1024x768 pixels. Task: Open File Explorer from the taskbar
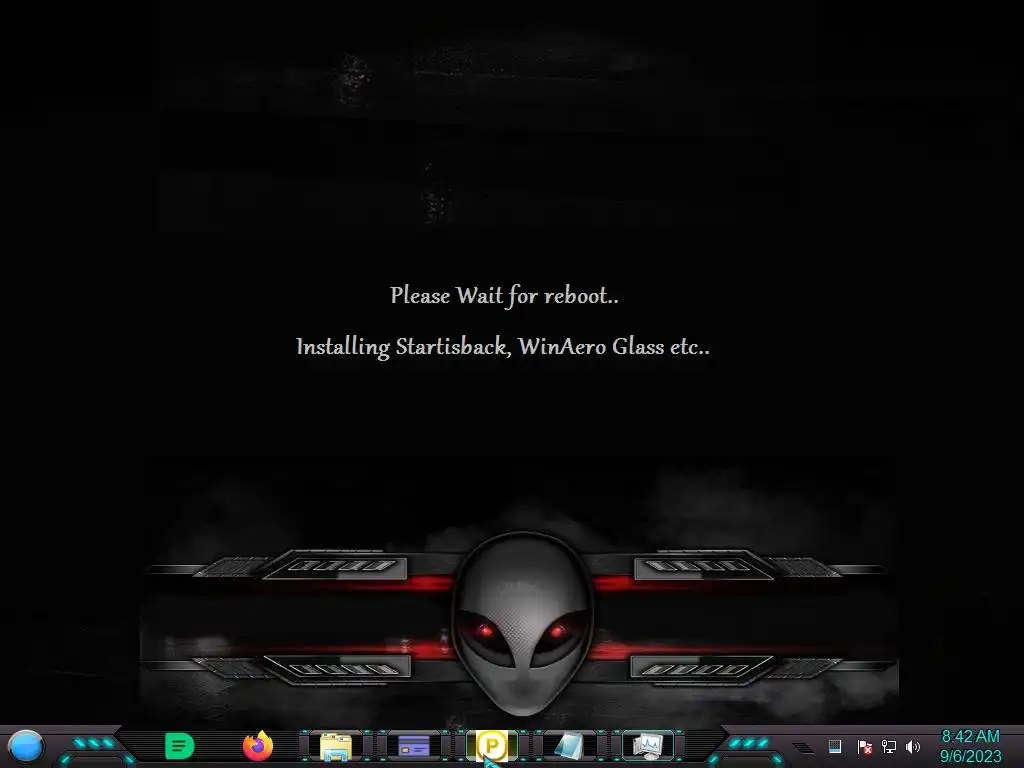pyautogui.click(x=336, y=746)
